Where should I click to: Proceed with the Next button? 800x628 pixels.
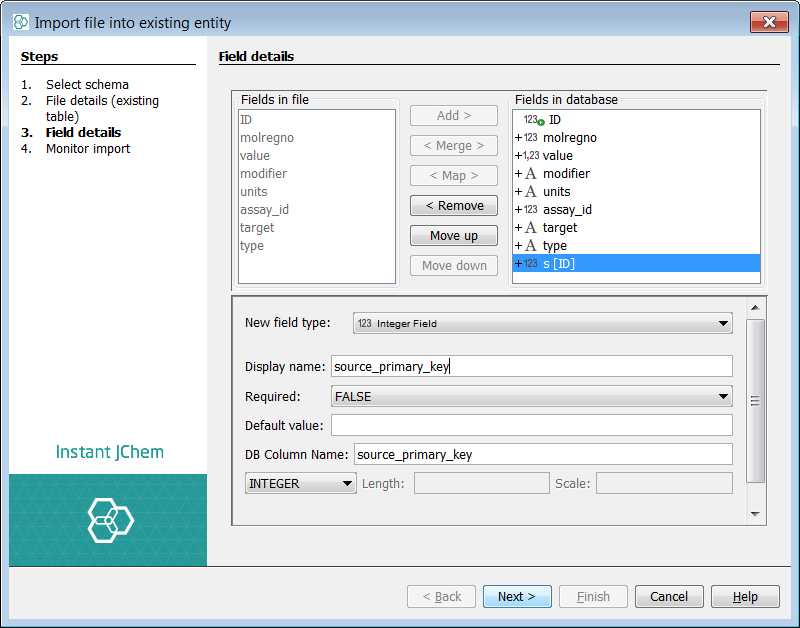[x=517, y=597]
